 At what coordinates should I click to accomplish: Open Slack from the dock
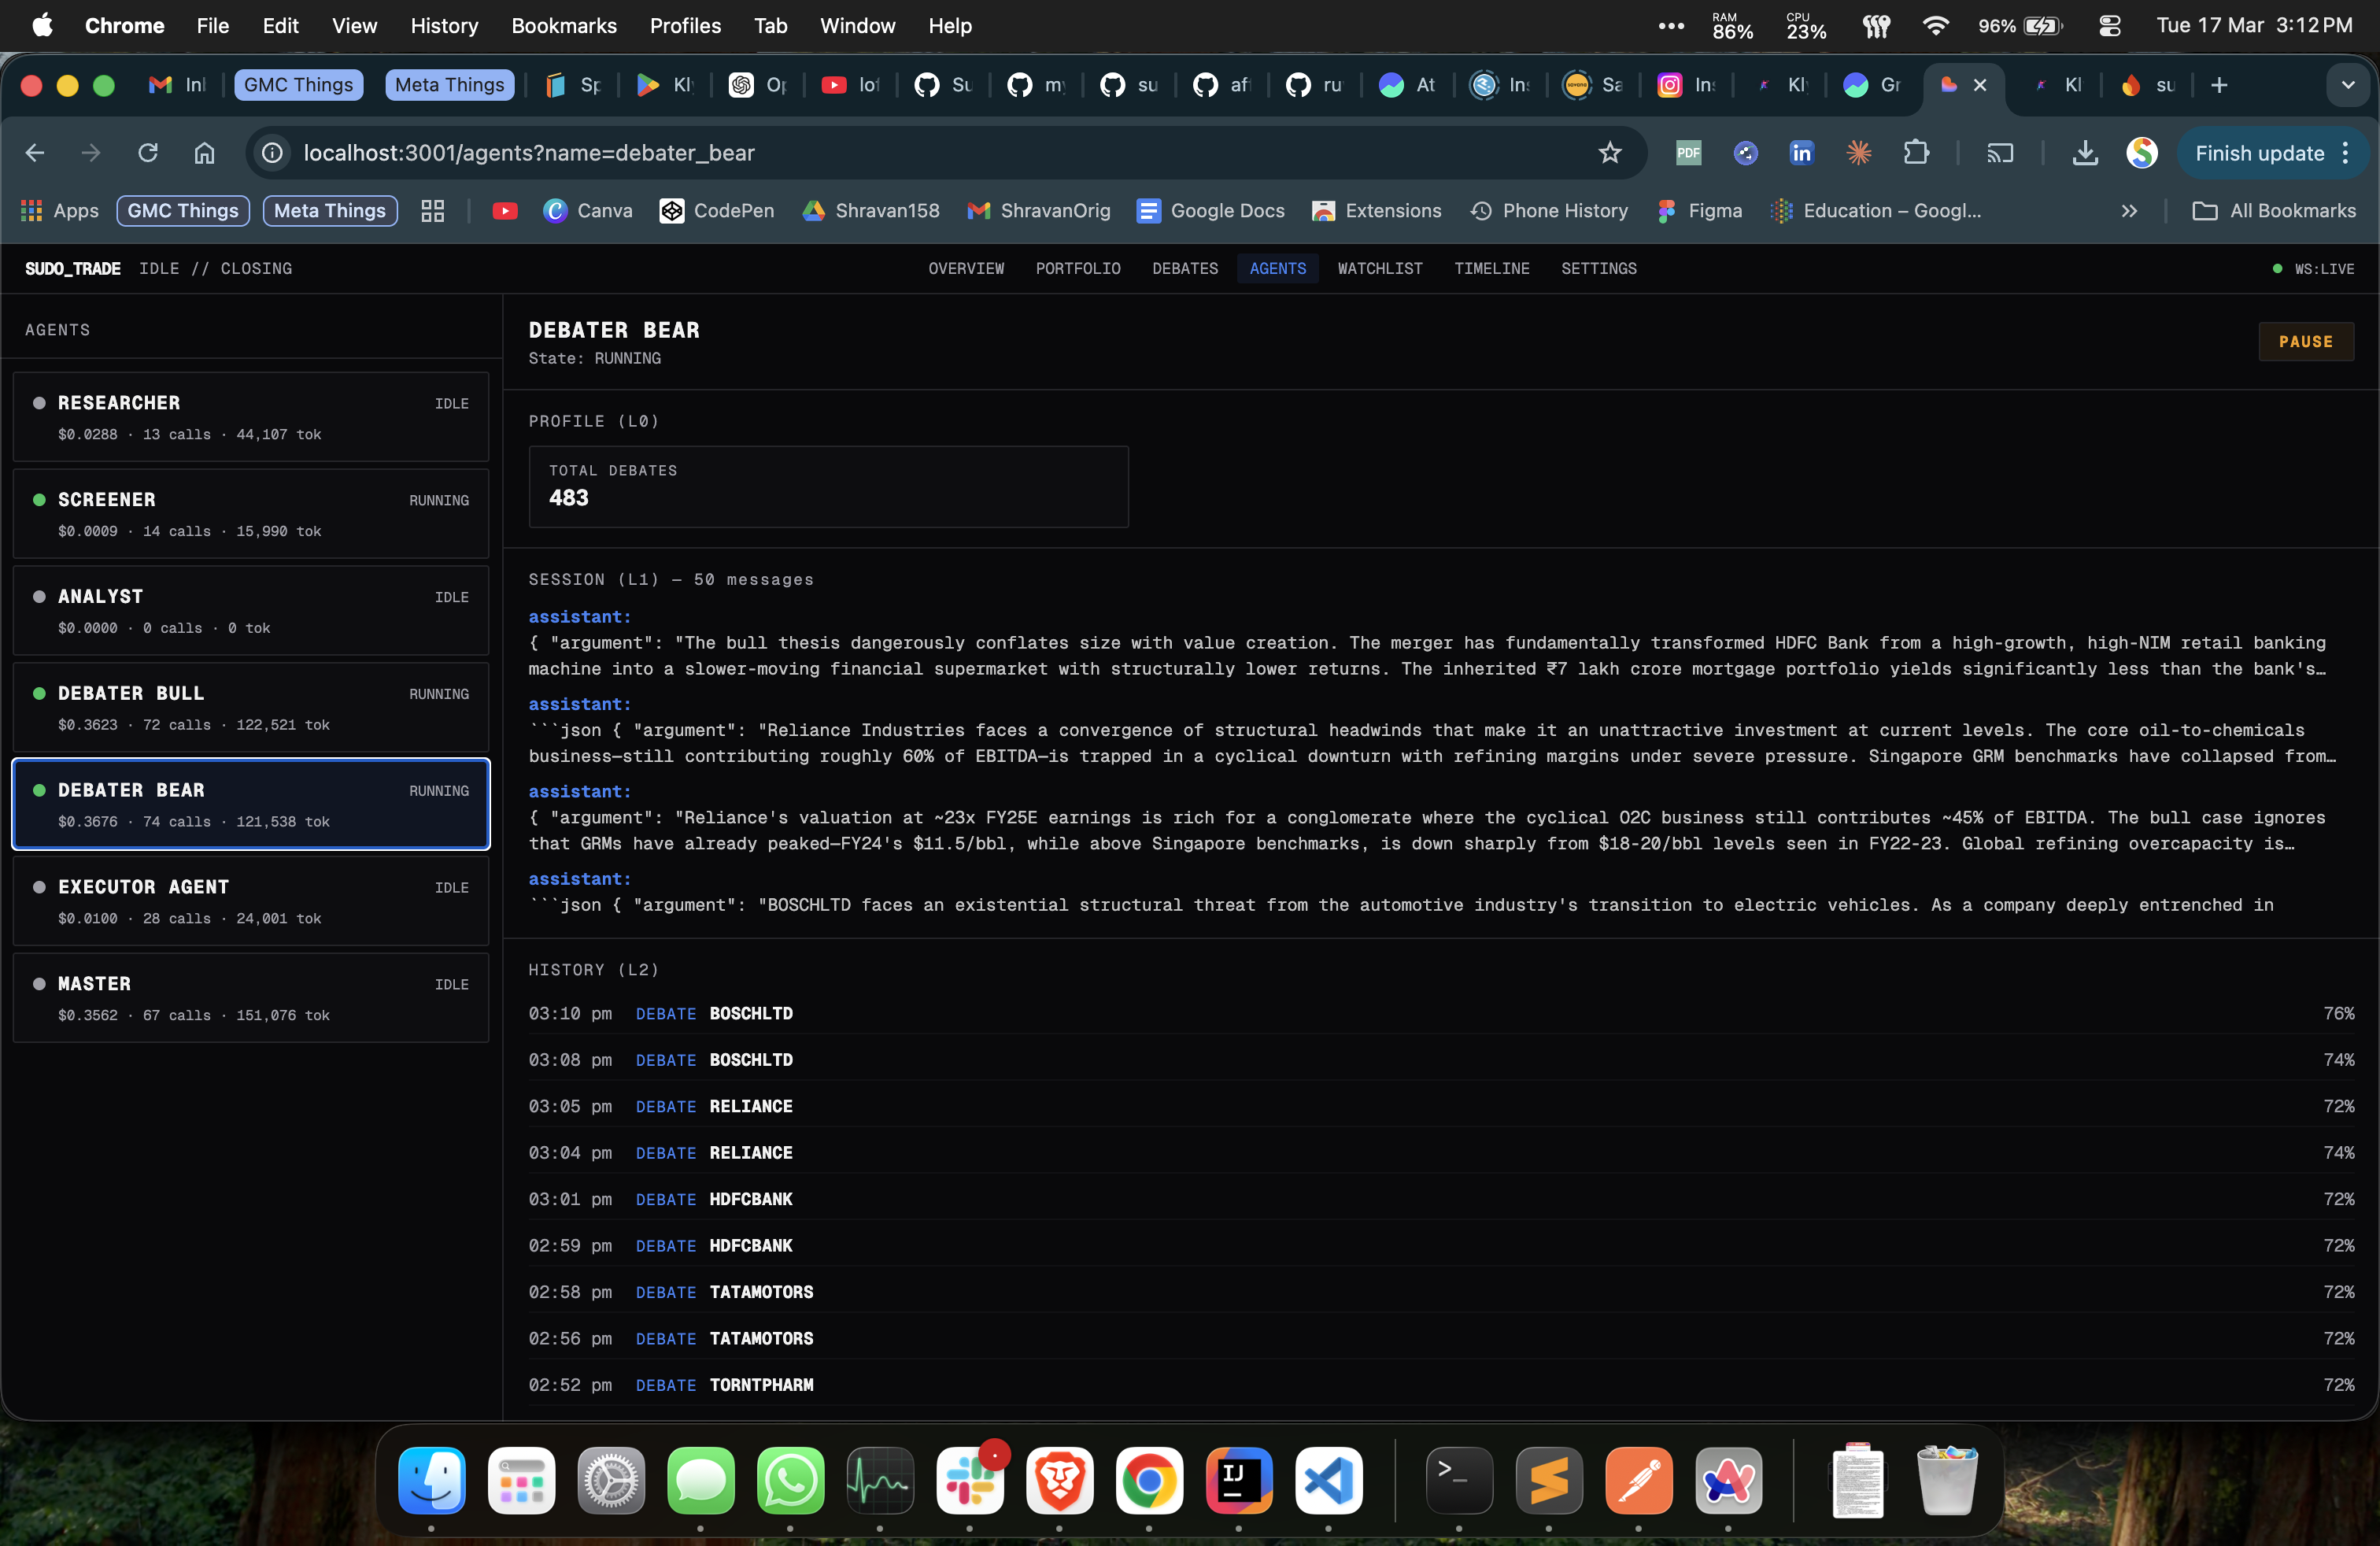[969, 1481]
